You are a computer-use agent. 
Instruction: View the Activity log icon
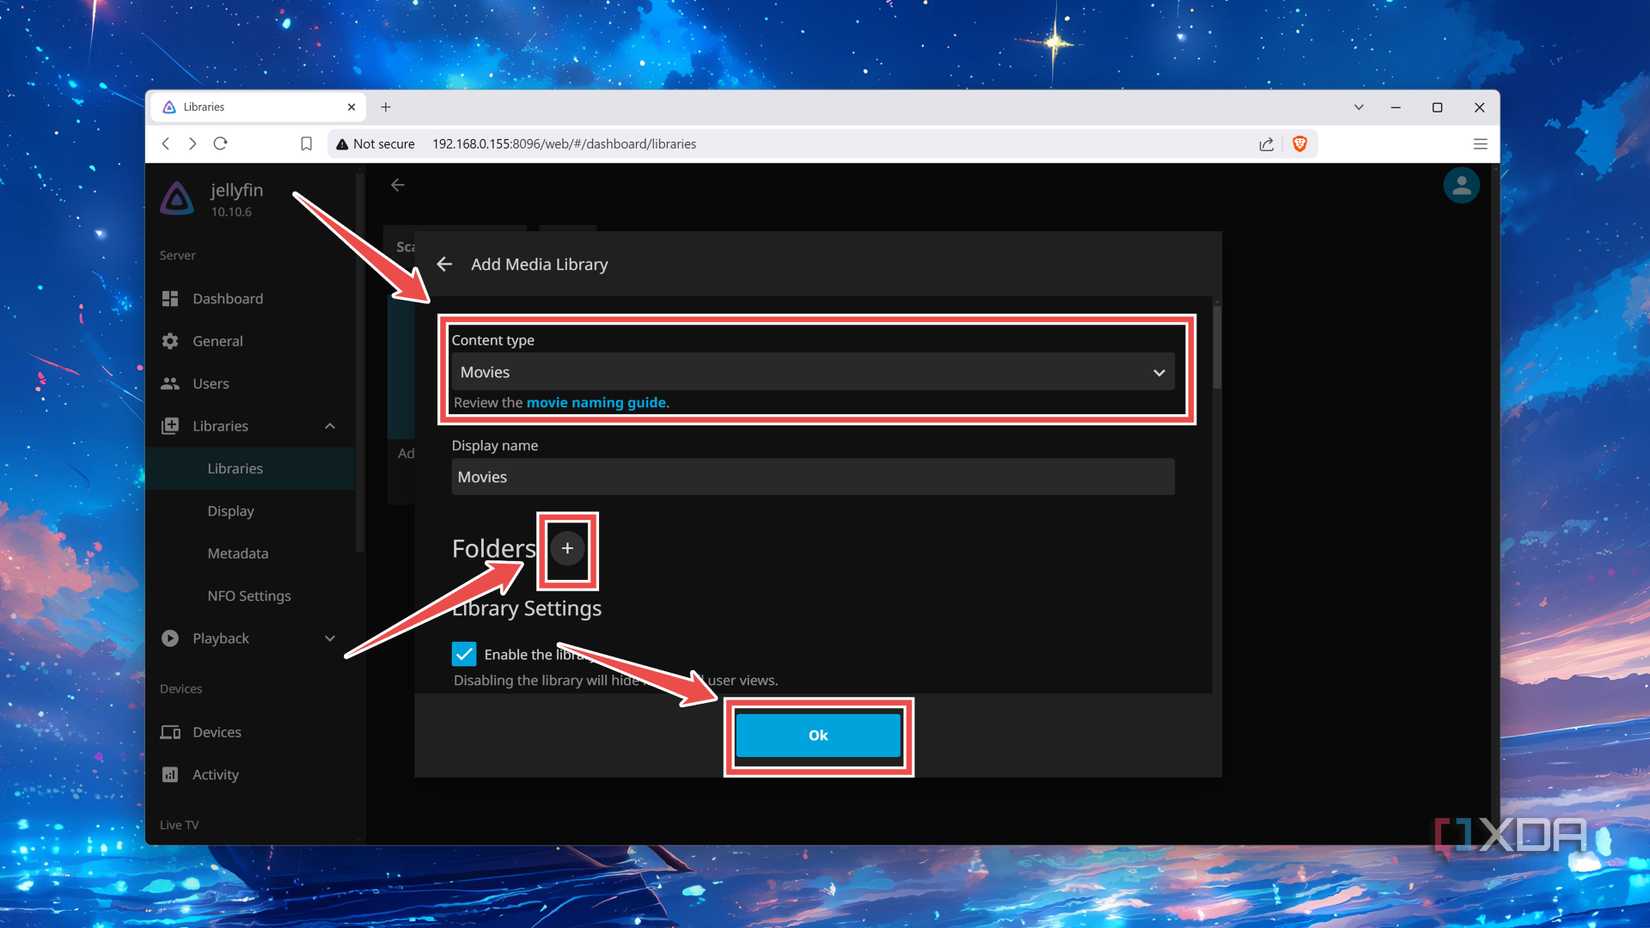click(x=169, y=774)
